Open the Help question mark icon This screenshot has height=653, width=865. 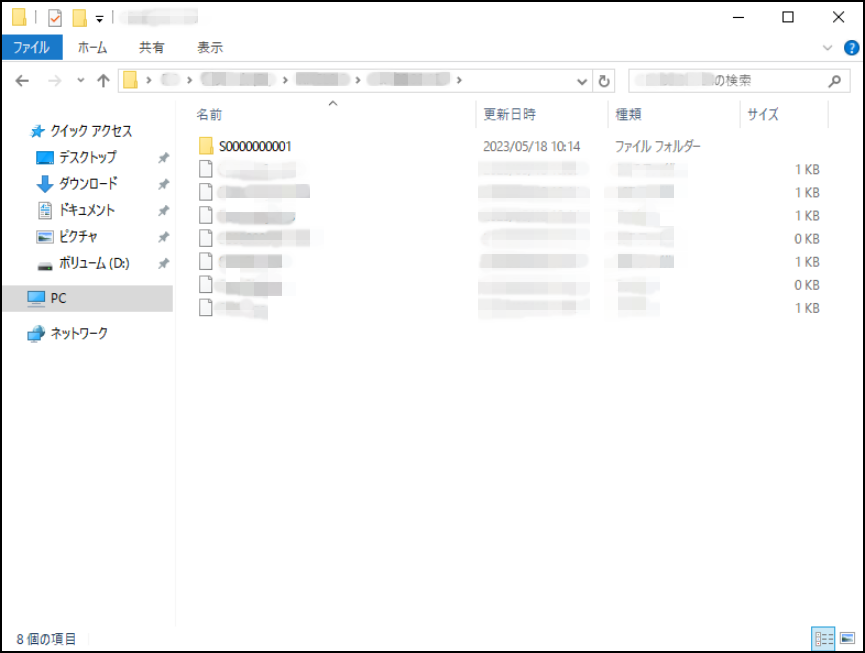coord(852,48)
